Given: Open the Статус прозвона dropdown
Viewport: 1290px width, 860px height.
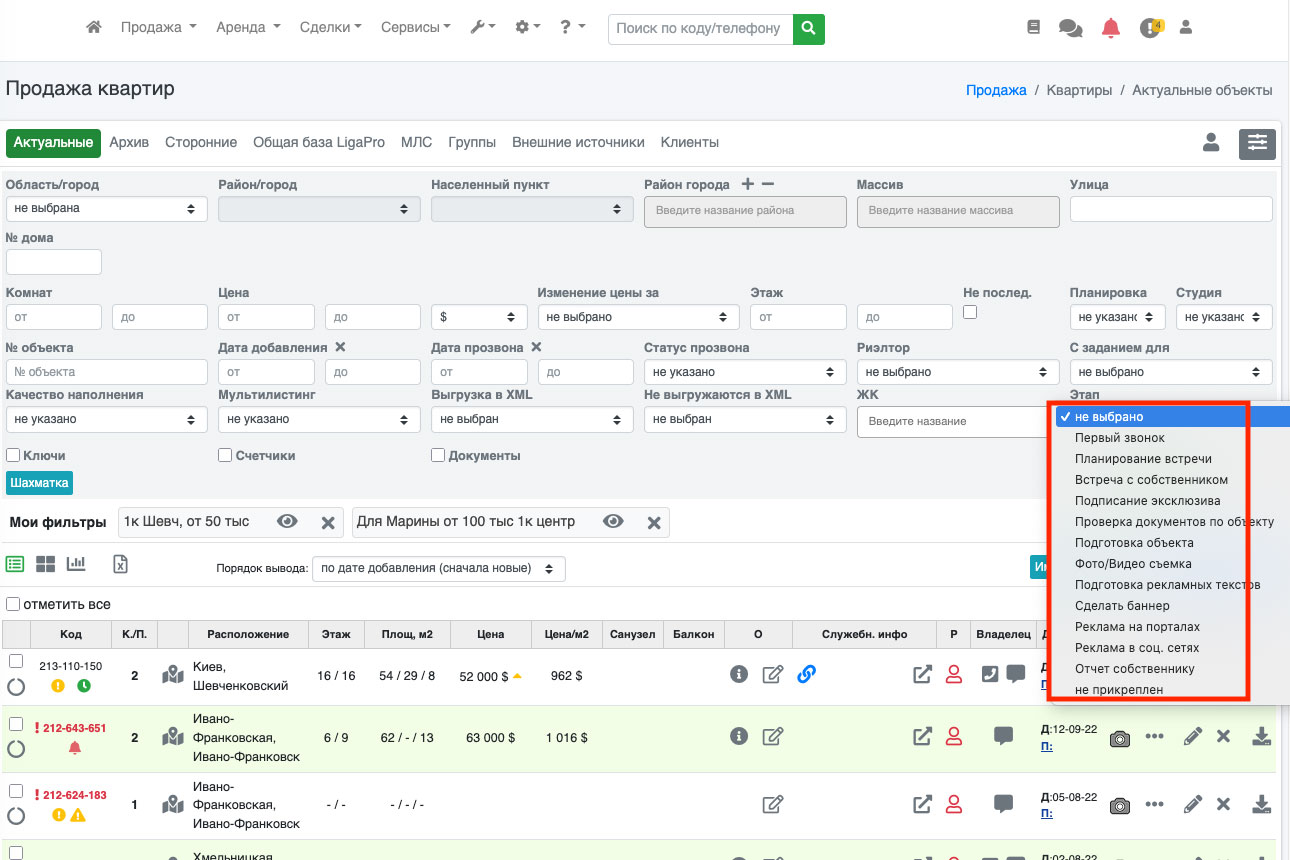Looking at the screenshot, I should coord(740,372).
